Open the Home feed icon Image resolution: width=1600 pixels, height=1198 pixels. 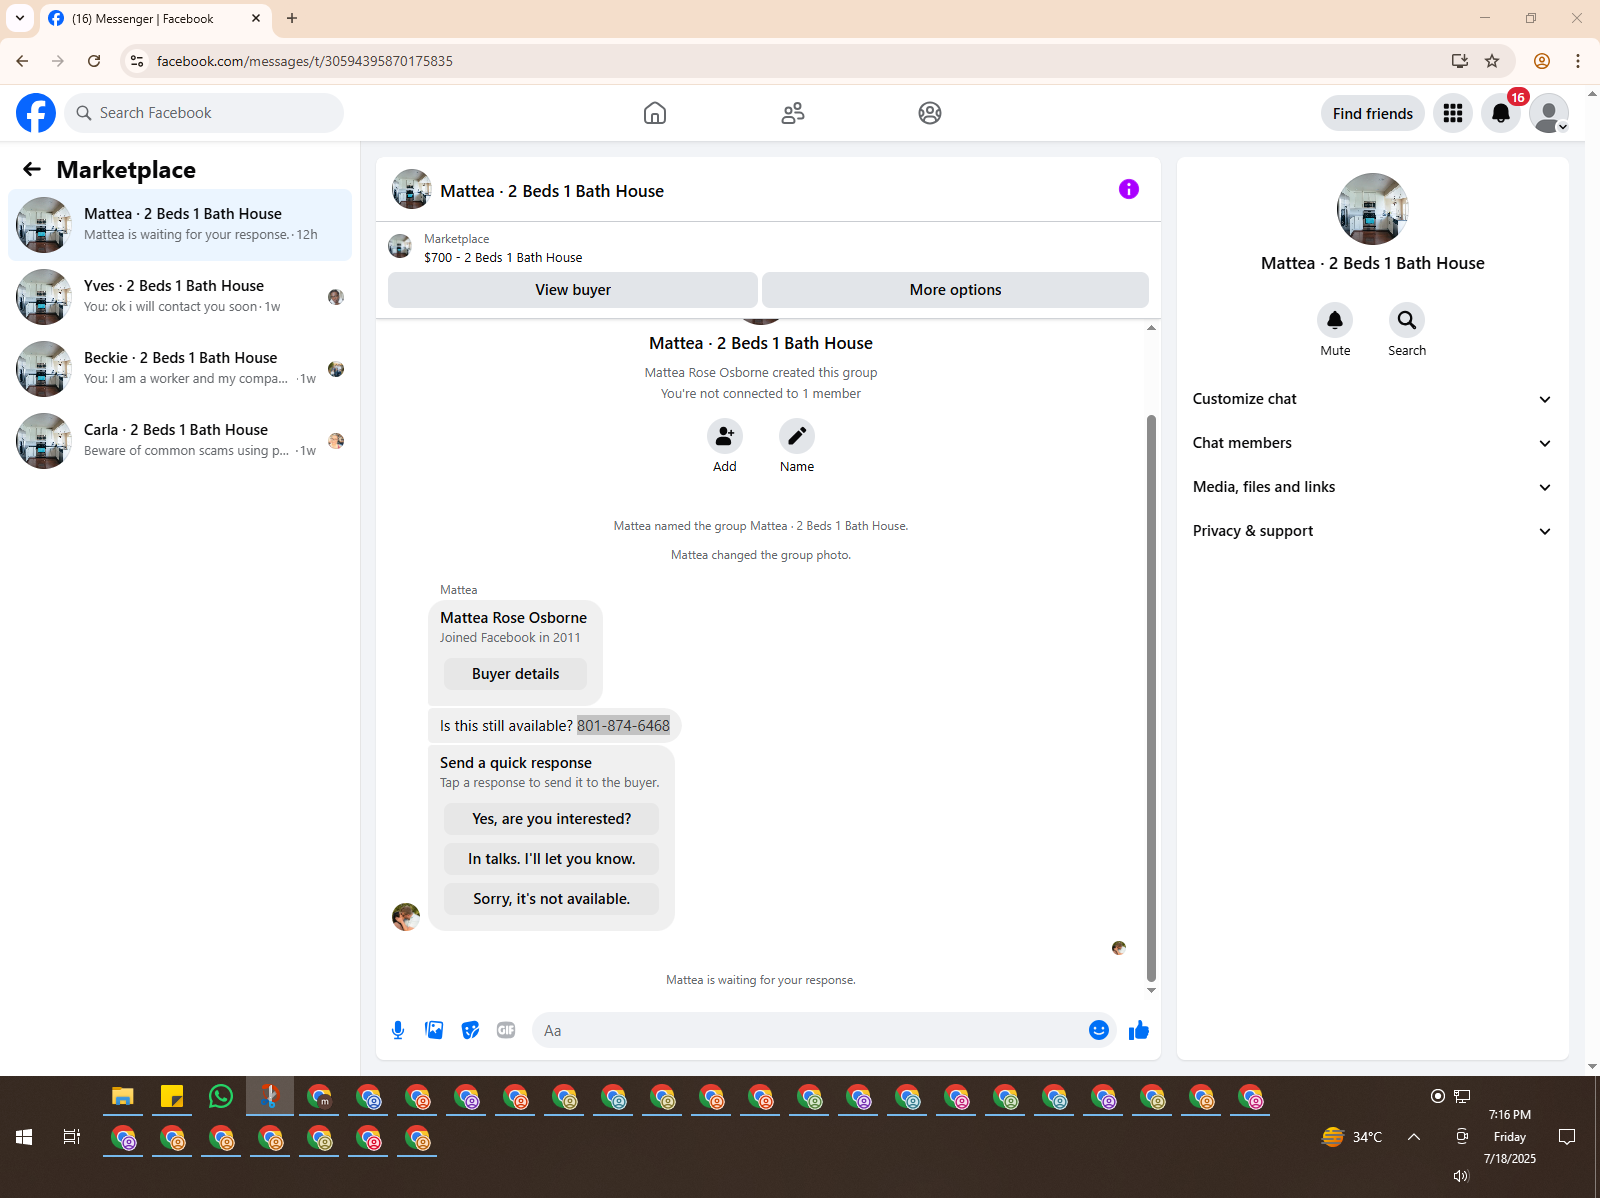coord(655,113)
